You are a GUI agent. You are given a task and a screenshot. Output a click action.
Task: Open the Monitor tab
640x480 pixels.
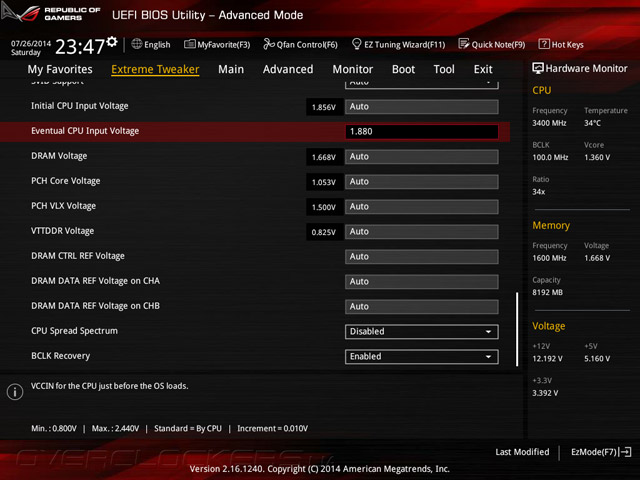click(x=353, y=69)
